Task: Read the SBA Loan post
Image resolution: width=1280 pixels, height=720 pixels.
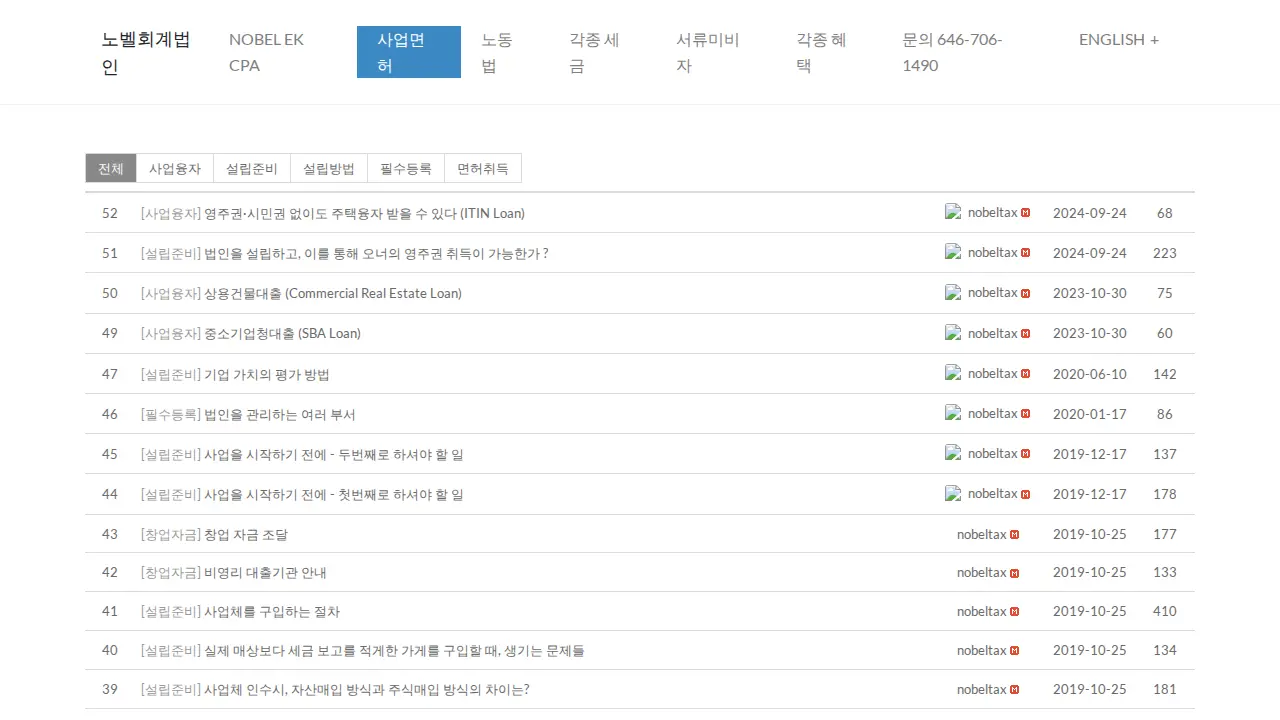Action: click(282, 333)
